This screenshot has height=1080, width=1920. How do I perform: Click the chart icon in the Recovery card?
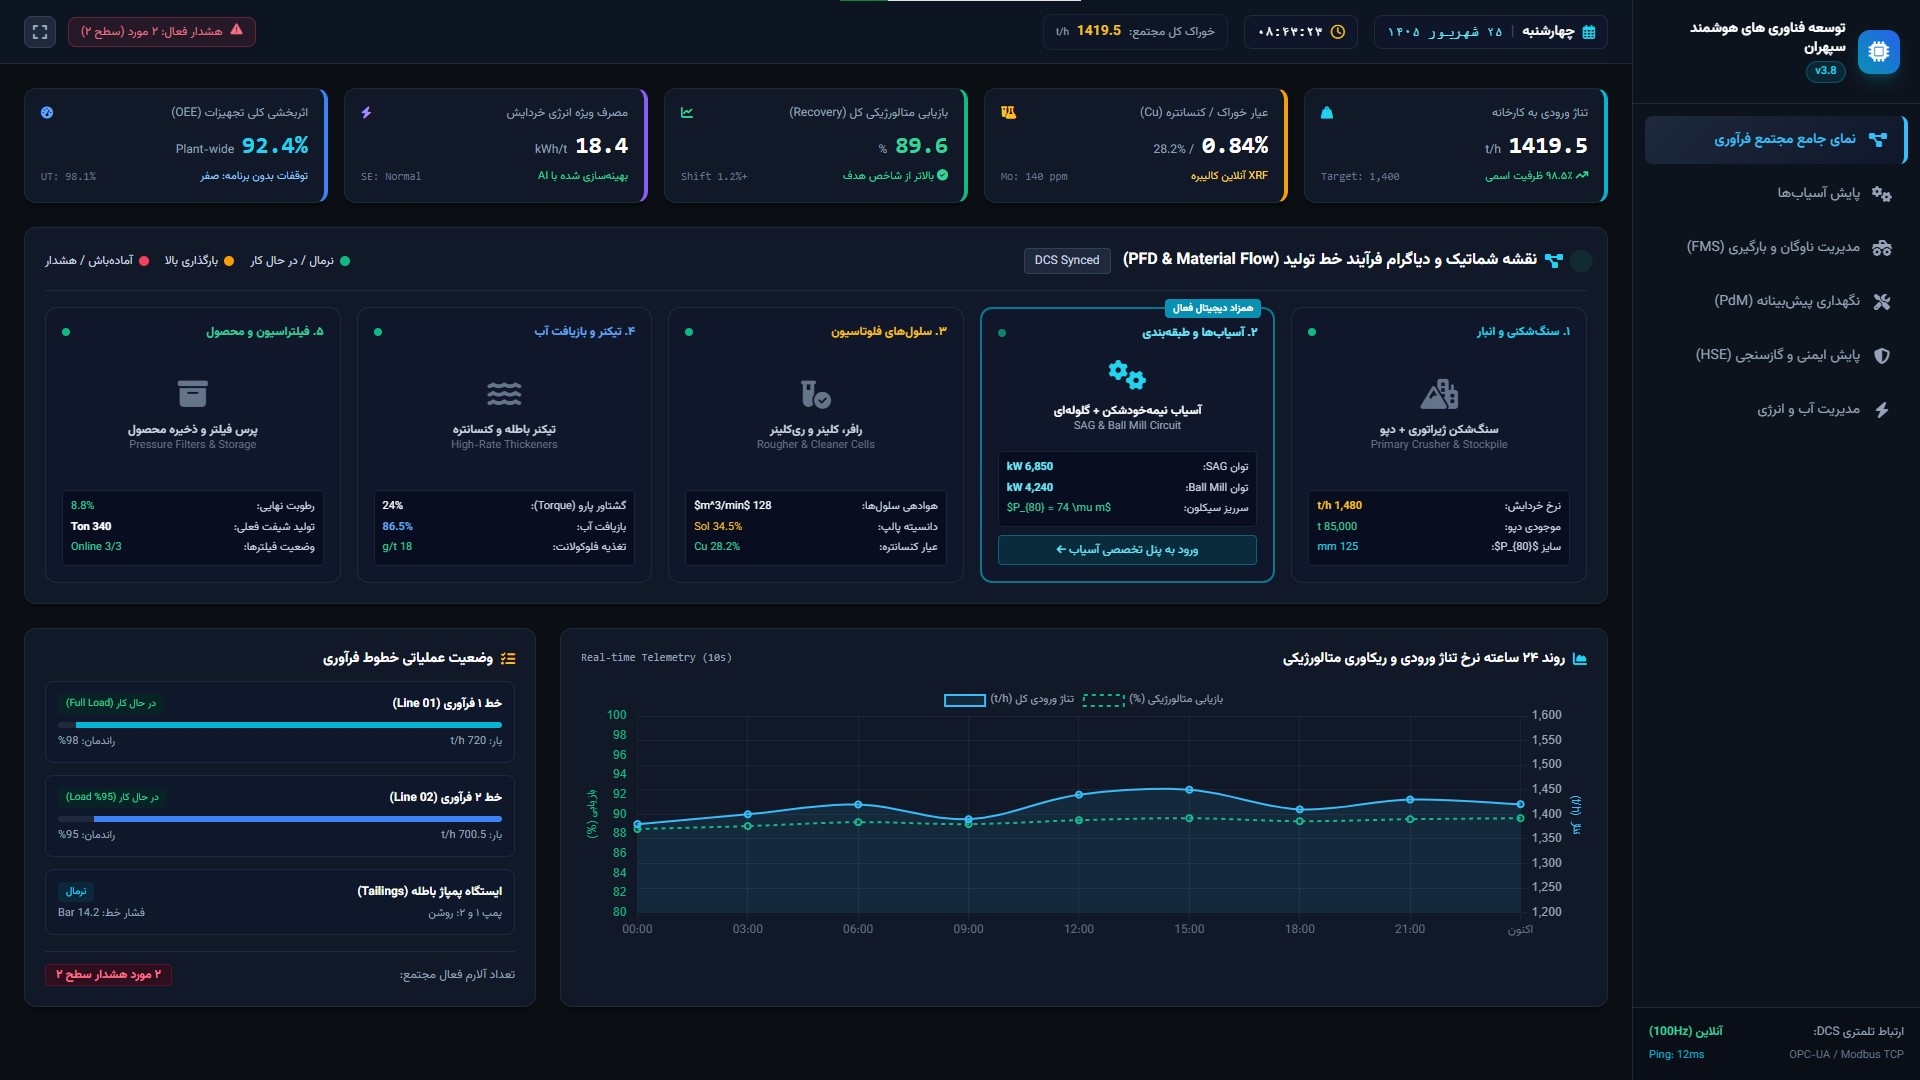point(687,113)
